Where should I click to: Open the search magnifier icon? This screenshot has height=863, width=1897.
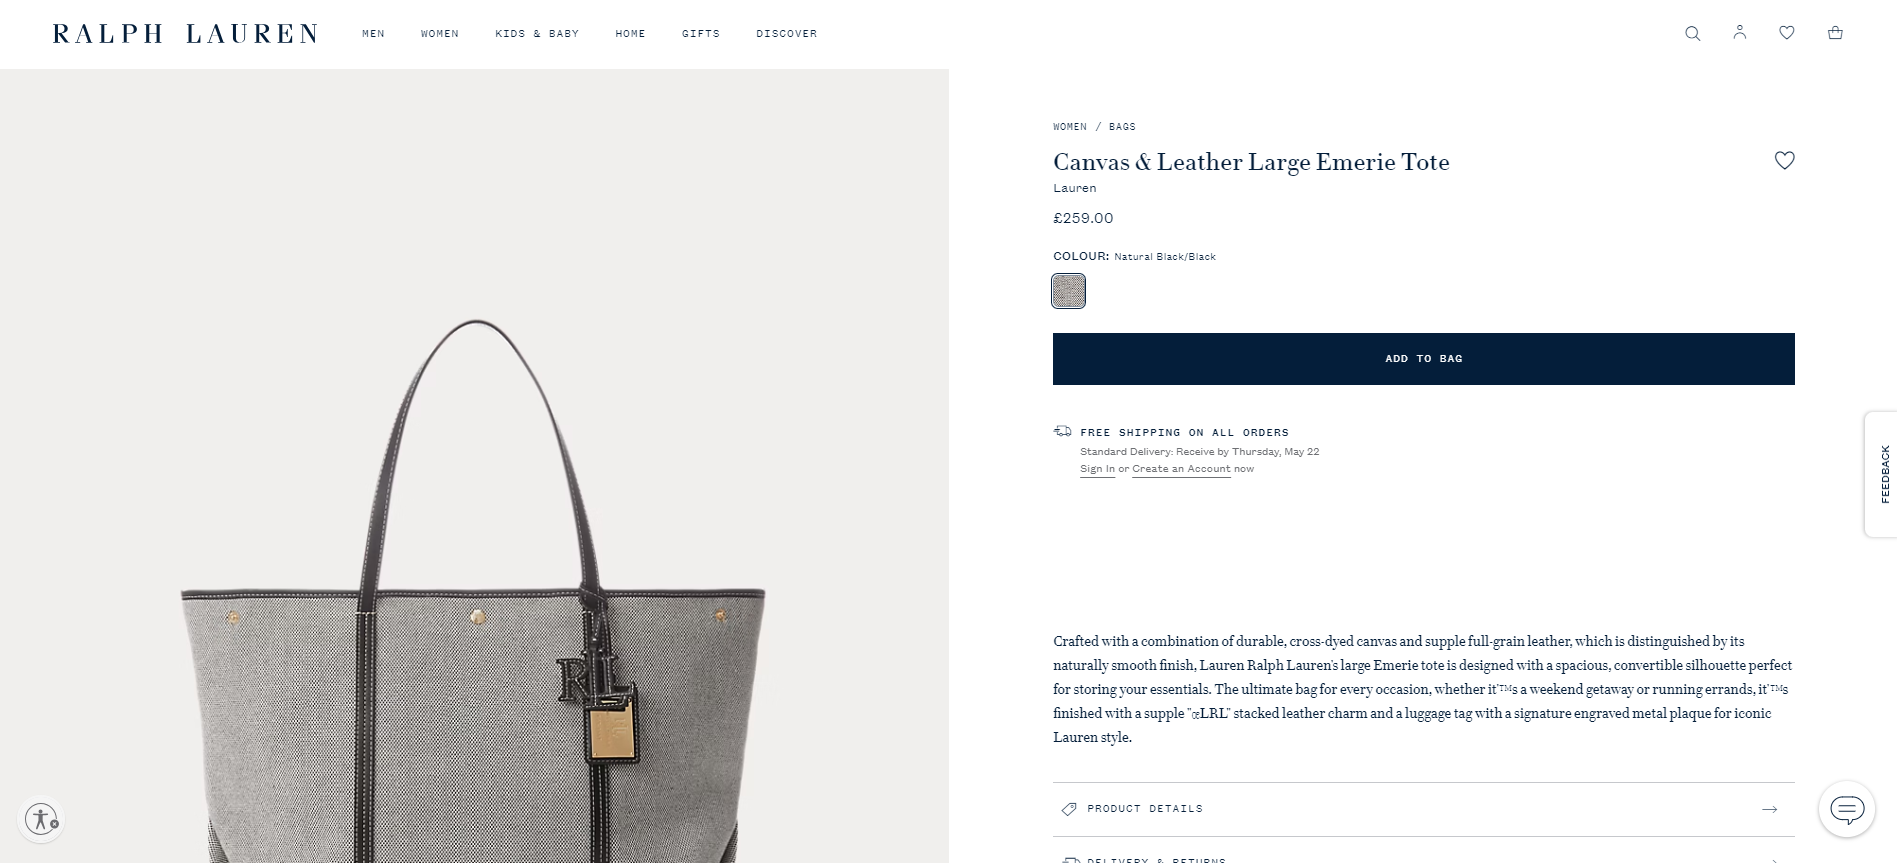(1692, 33)
